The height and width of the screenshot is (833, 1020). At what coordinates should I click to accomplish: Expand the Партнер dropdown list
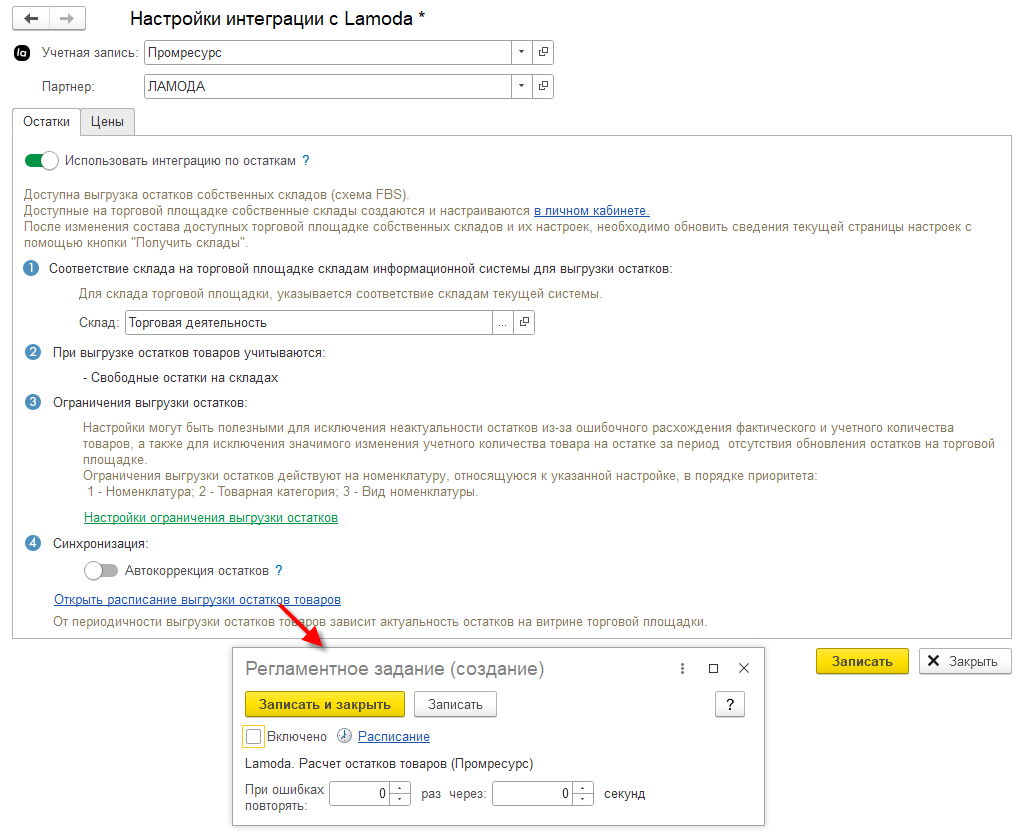coord(521,86)
